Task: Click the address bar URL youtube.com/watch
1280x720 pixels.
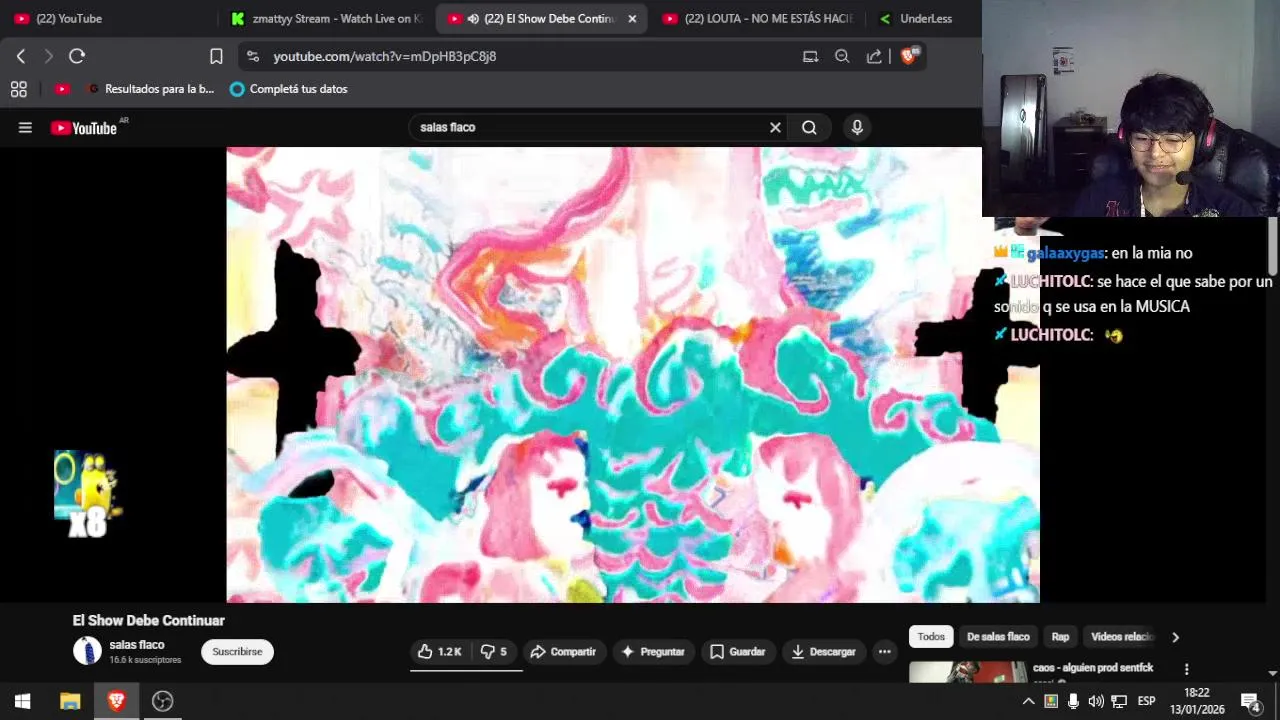Action: point(385,56)
